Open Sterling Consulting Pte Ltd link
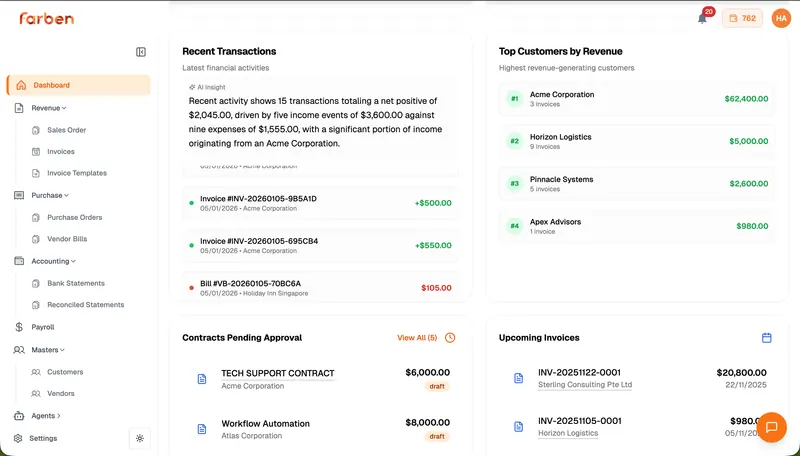 pyautogui.click(x=585, y=385)
